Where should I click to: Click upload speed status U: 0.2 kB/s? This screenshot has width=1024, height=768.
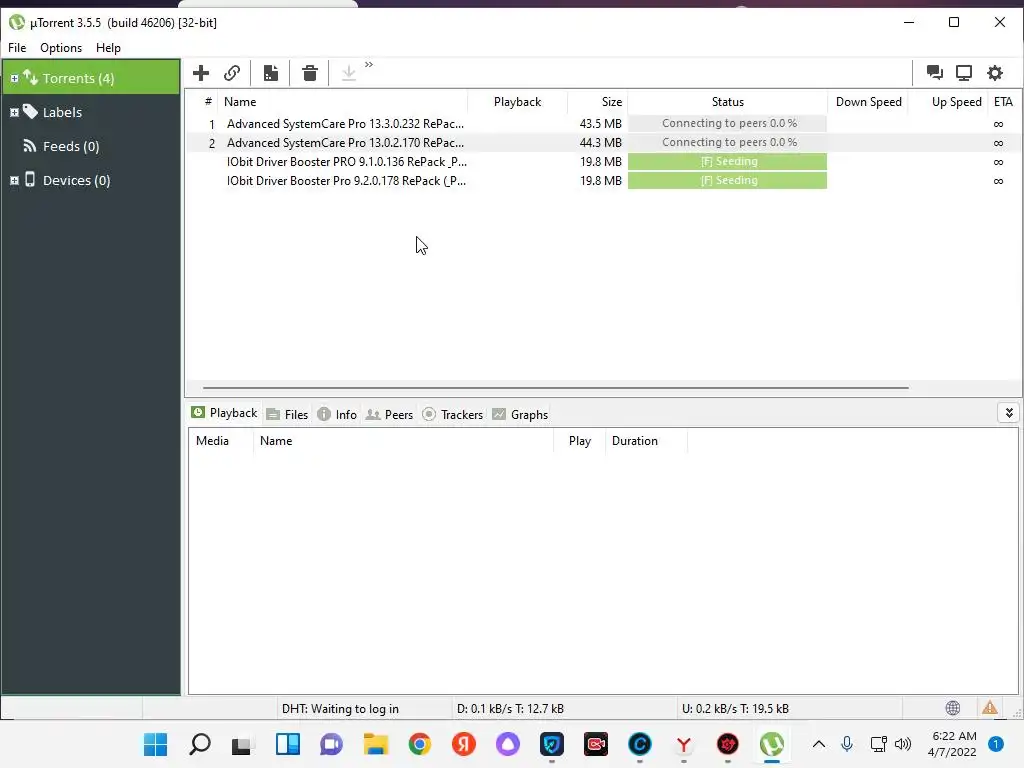tap(735, 709)
